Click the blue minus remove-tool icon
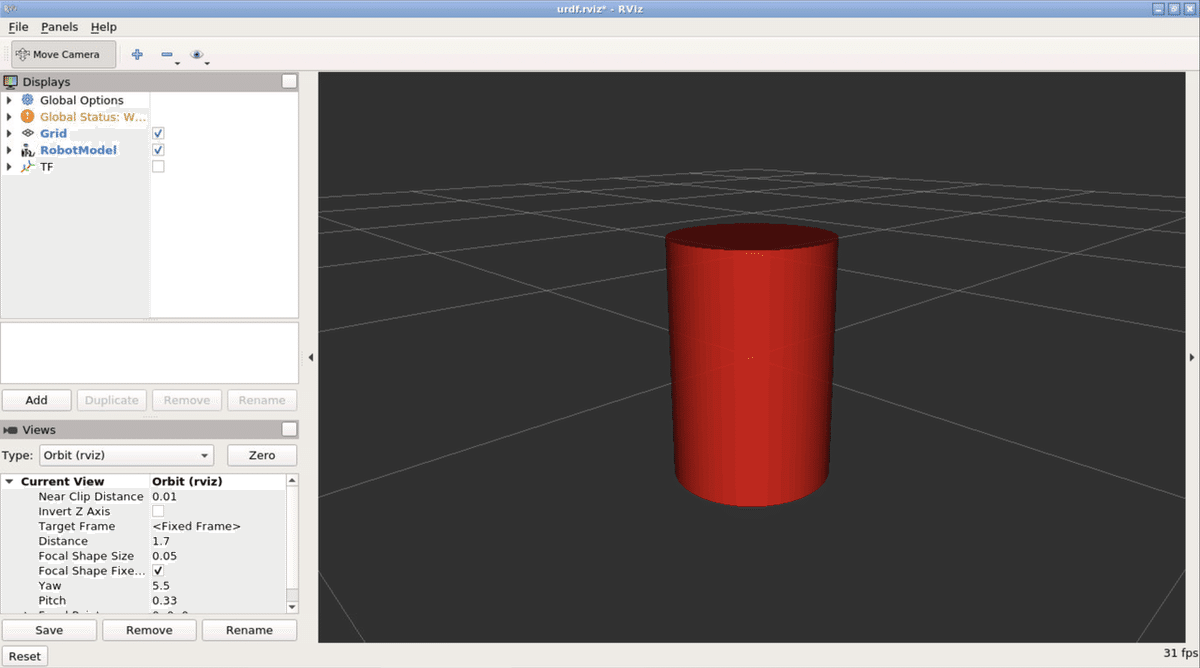Screen dimensions: 1200x668 pos(167,54)
